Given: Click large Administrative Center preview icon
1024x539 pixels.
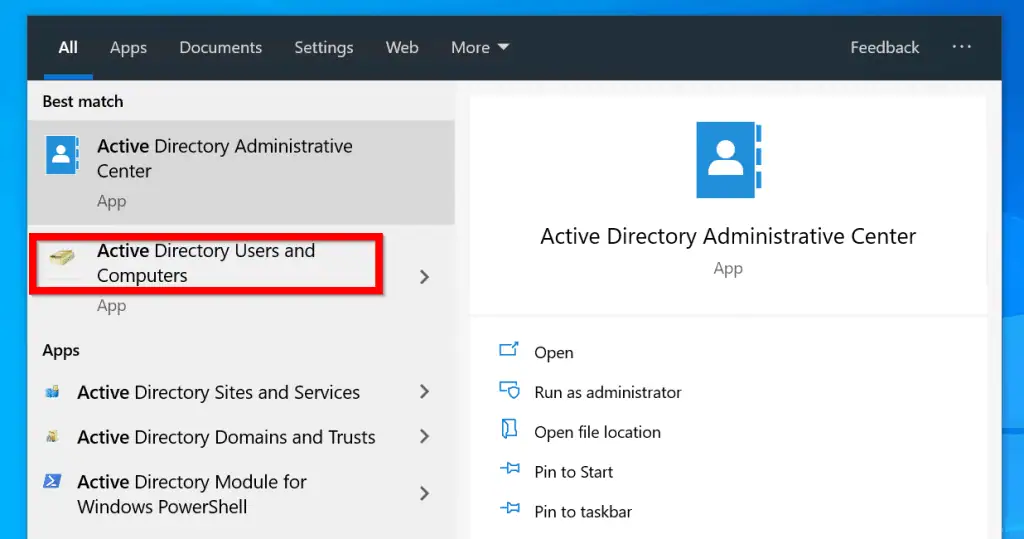Looking at the screenshot, I should [x=728, y=160].
